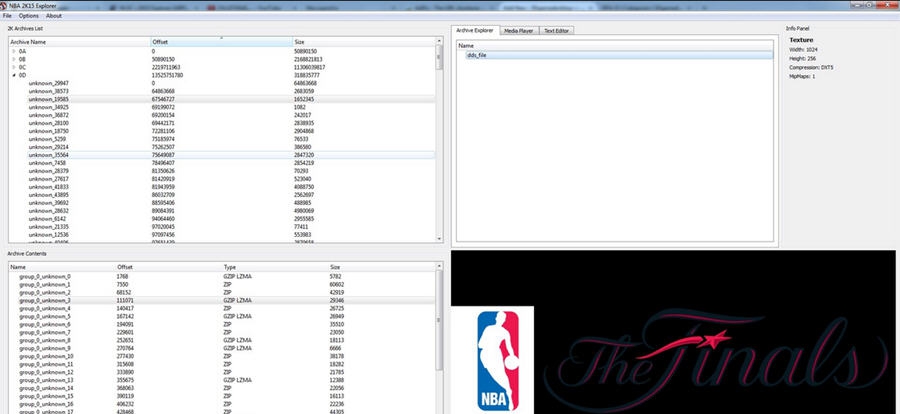Select group_0_unknown_12 in Archive Contents
Screen dimensions: 900x414
click(46, 372)
